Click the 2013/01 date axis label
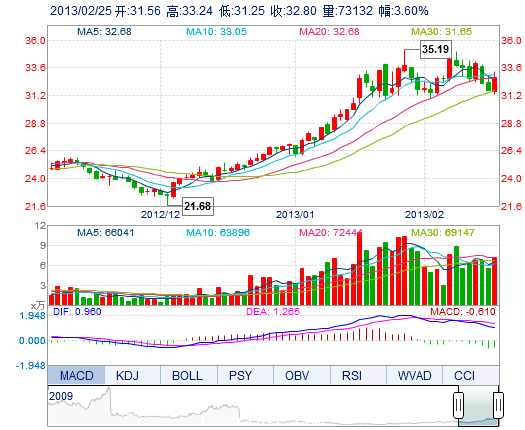 click(x=295, y=214)
